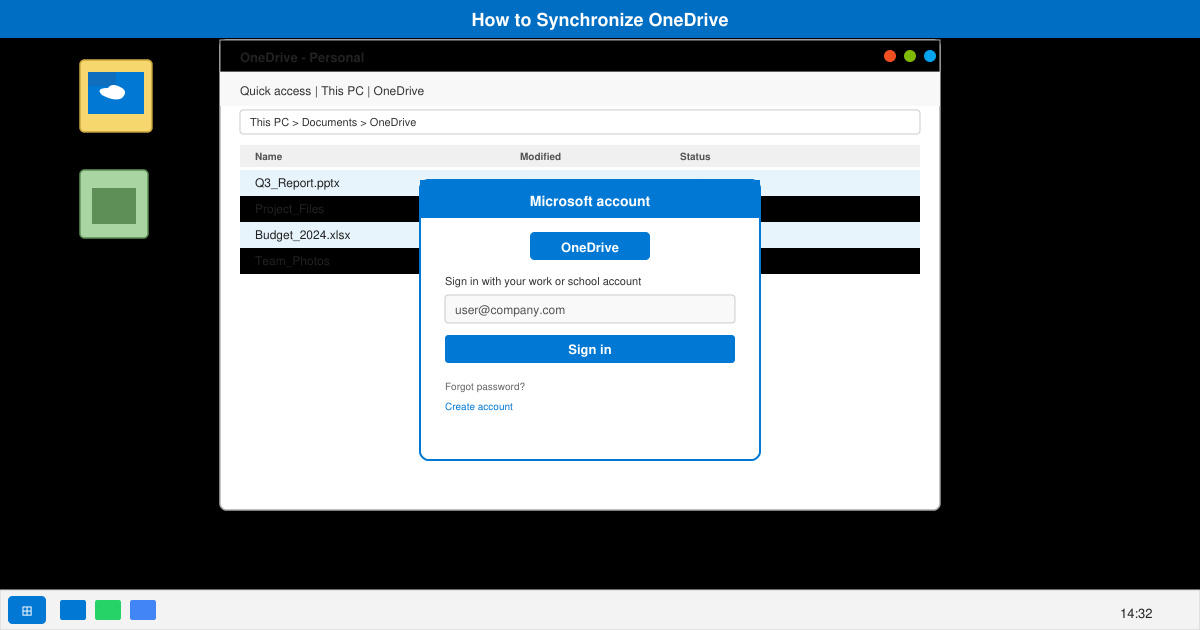Screen dimensions: 1200x630
Task: Select OneDrive in the navigation bar
Action: click(399, 91)
